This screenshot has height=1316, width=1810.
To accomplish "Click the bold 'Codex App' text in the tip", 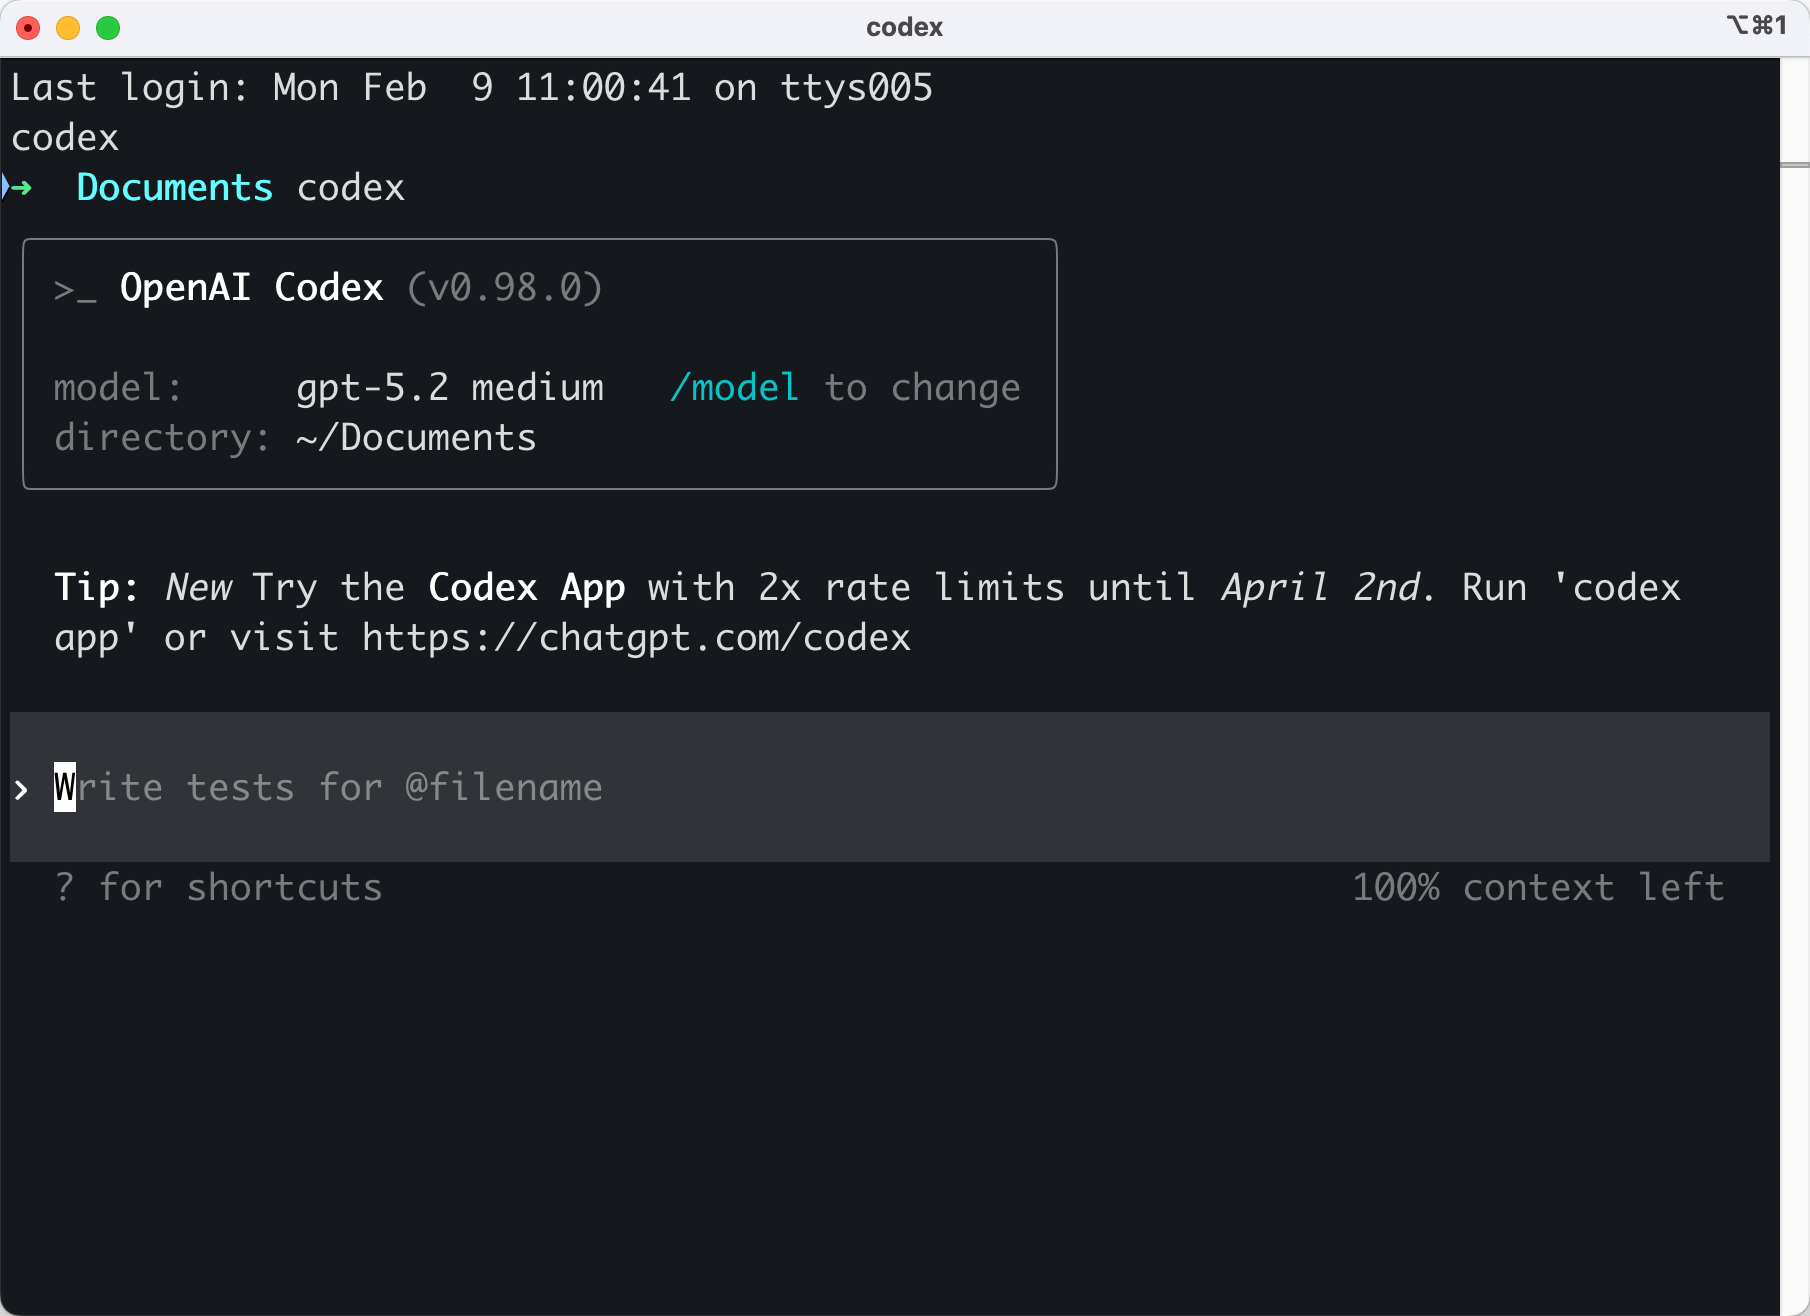I will click(x=526, y=588).
